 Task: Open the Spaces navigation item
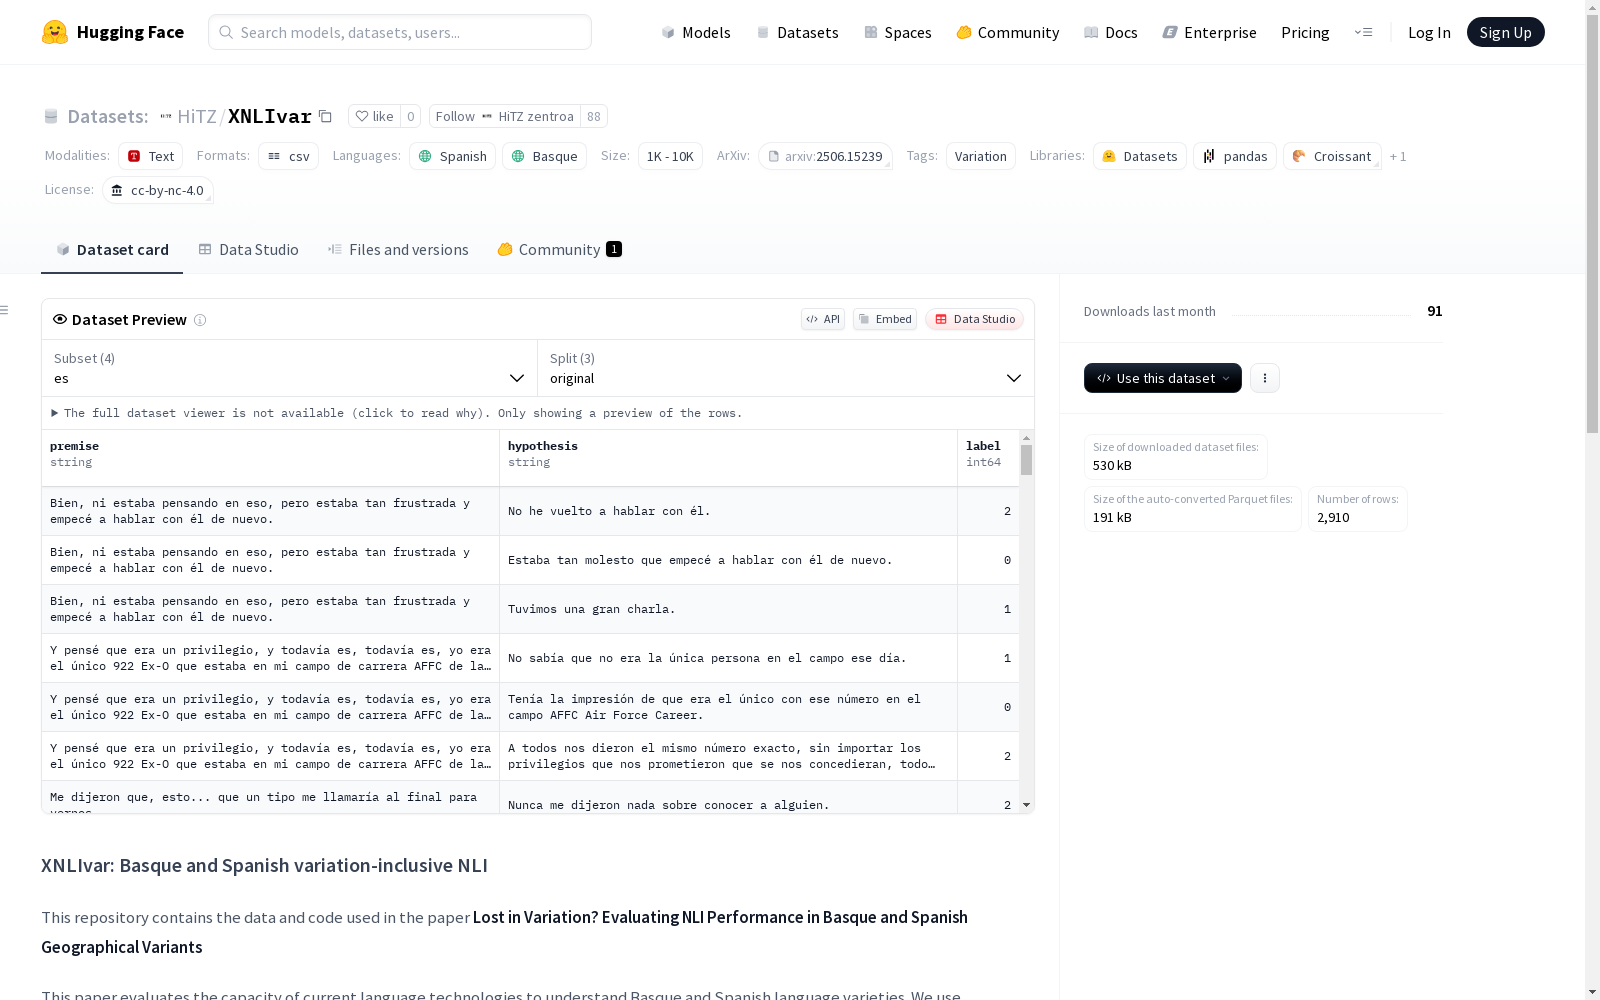pyautogui.click(x=898, y=32)
